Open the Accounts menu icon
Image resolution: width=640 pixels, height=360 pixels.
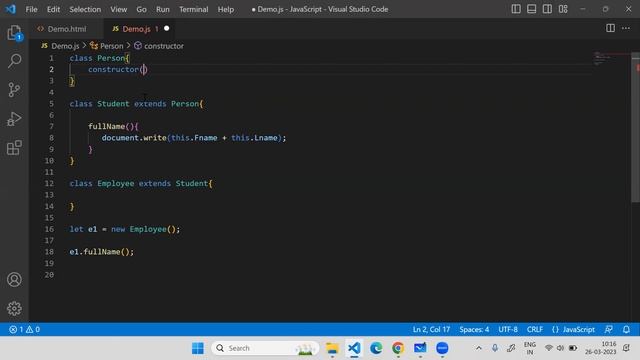[14, 280]
